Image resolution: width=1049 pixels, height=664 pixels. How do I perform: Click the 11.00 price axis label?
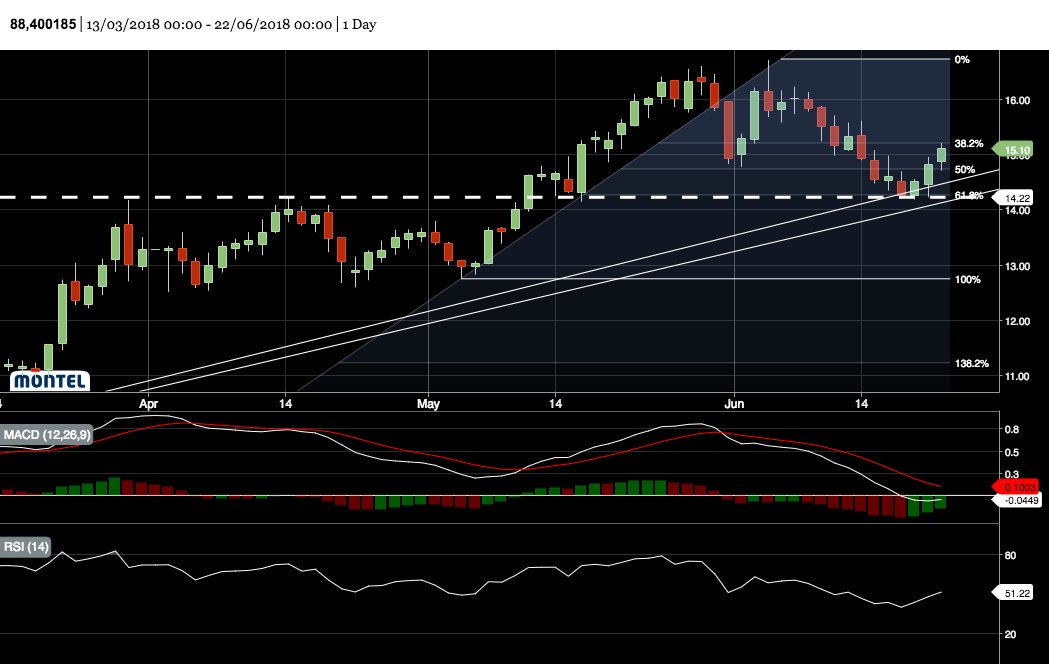tap(1017, 376)
